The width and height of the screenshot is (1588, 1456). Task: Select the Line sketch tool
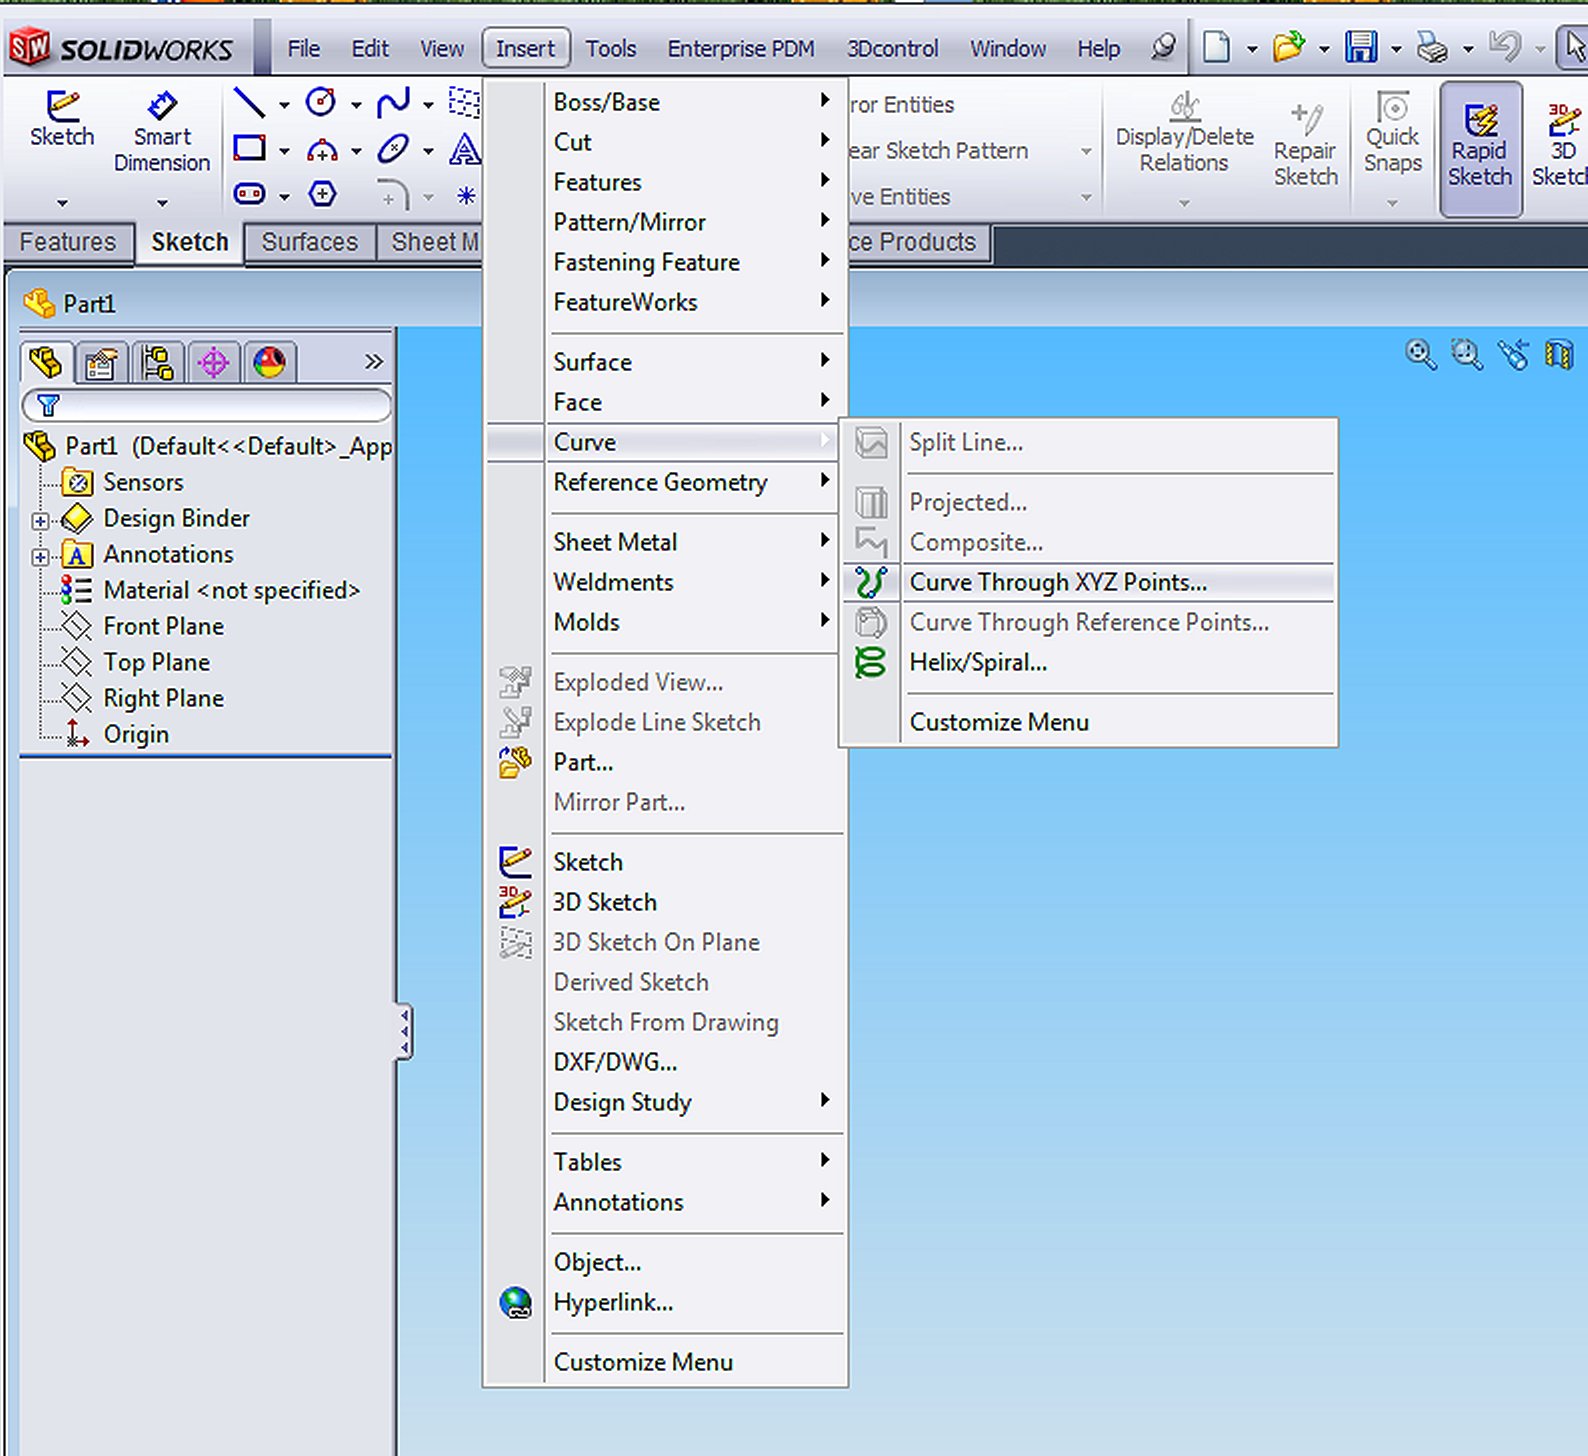tap(249, 102)
